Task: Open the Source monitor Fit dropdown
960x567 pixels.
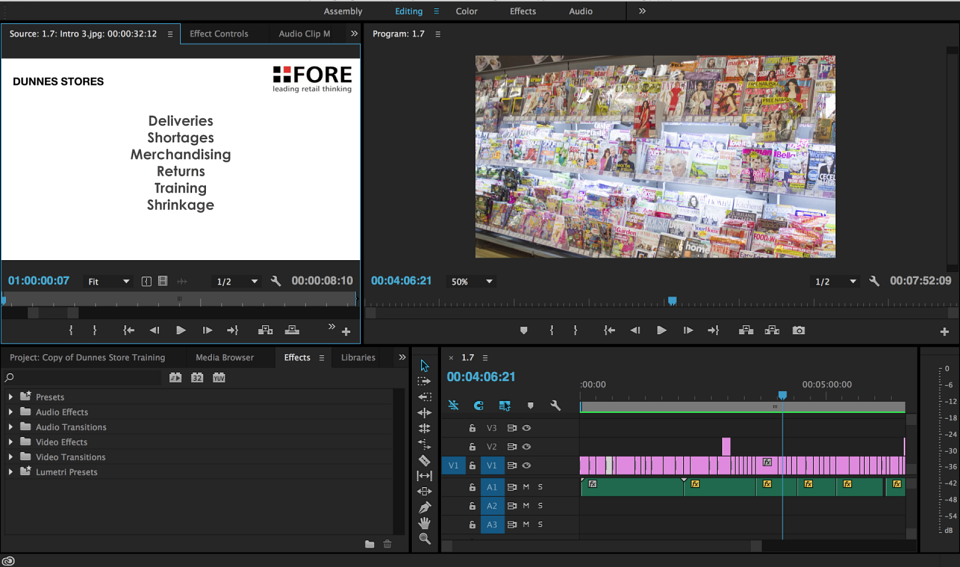Action: 108,282
